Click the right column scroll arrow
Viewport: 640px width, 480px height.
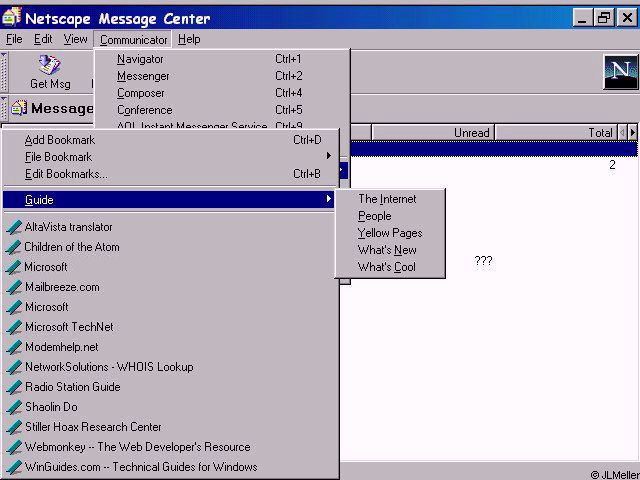click(x=633, y=133)
